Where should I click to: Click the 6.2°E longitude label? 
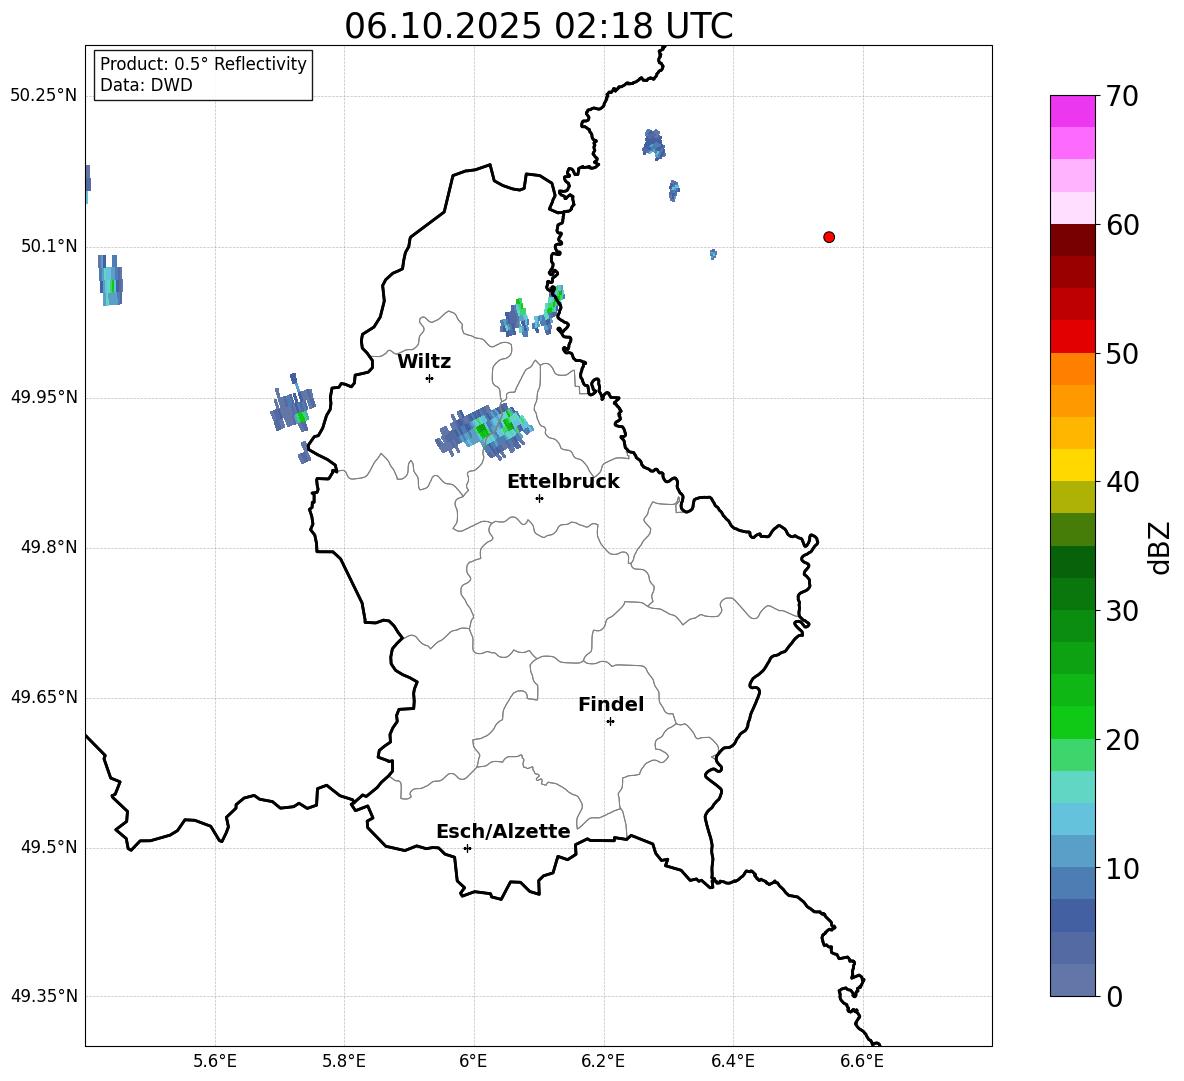(x=603, y=1061)
